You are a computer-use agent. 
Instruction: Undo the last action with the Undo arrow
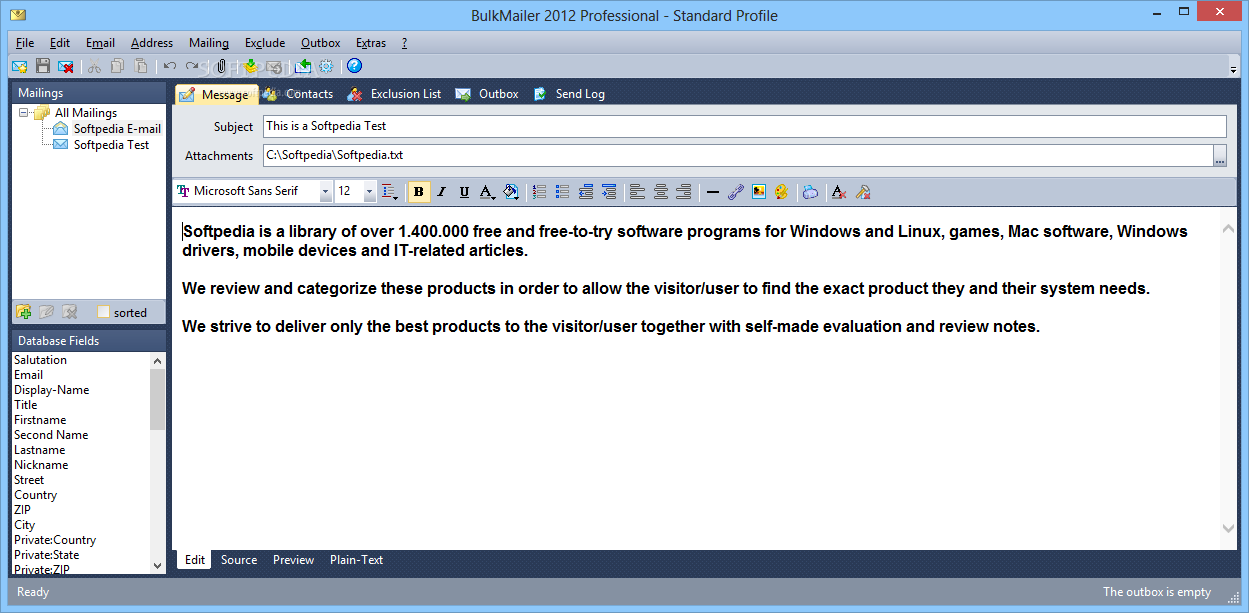coord(170,66)
